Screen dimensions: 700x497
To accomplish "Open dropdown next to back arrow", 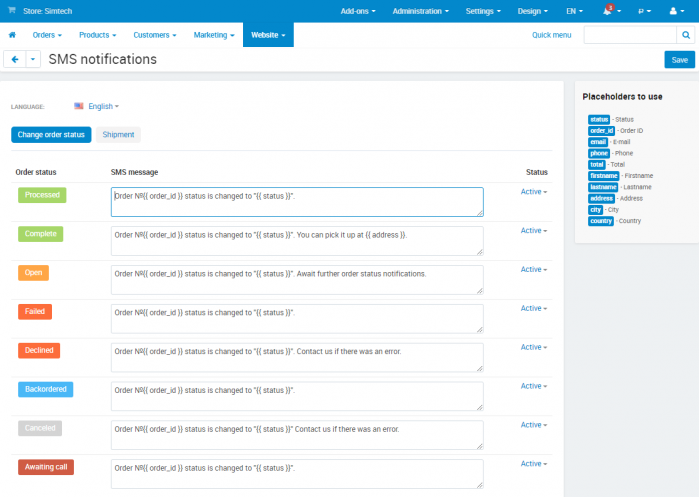I will point(33,59).
